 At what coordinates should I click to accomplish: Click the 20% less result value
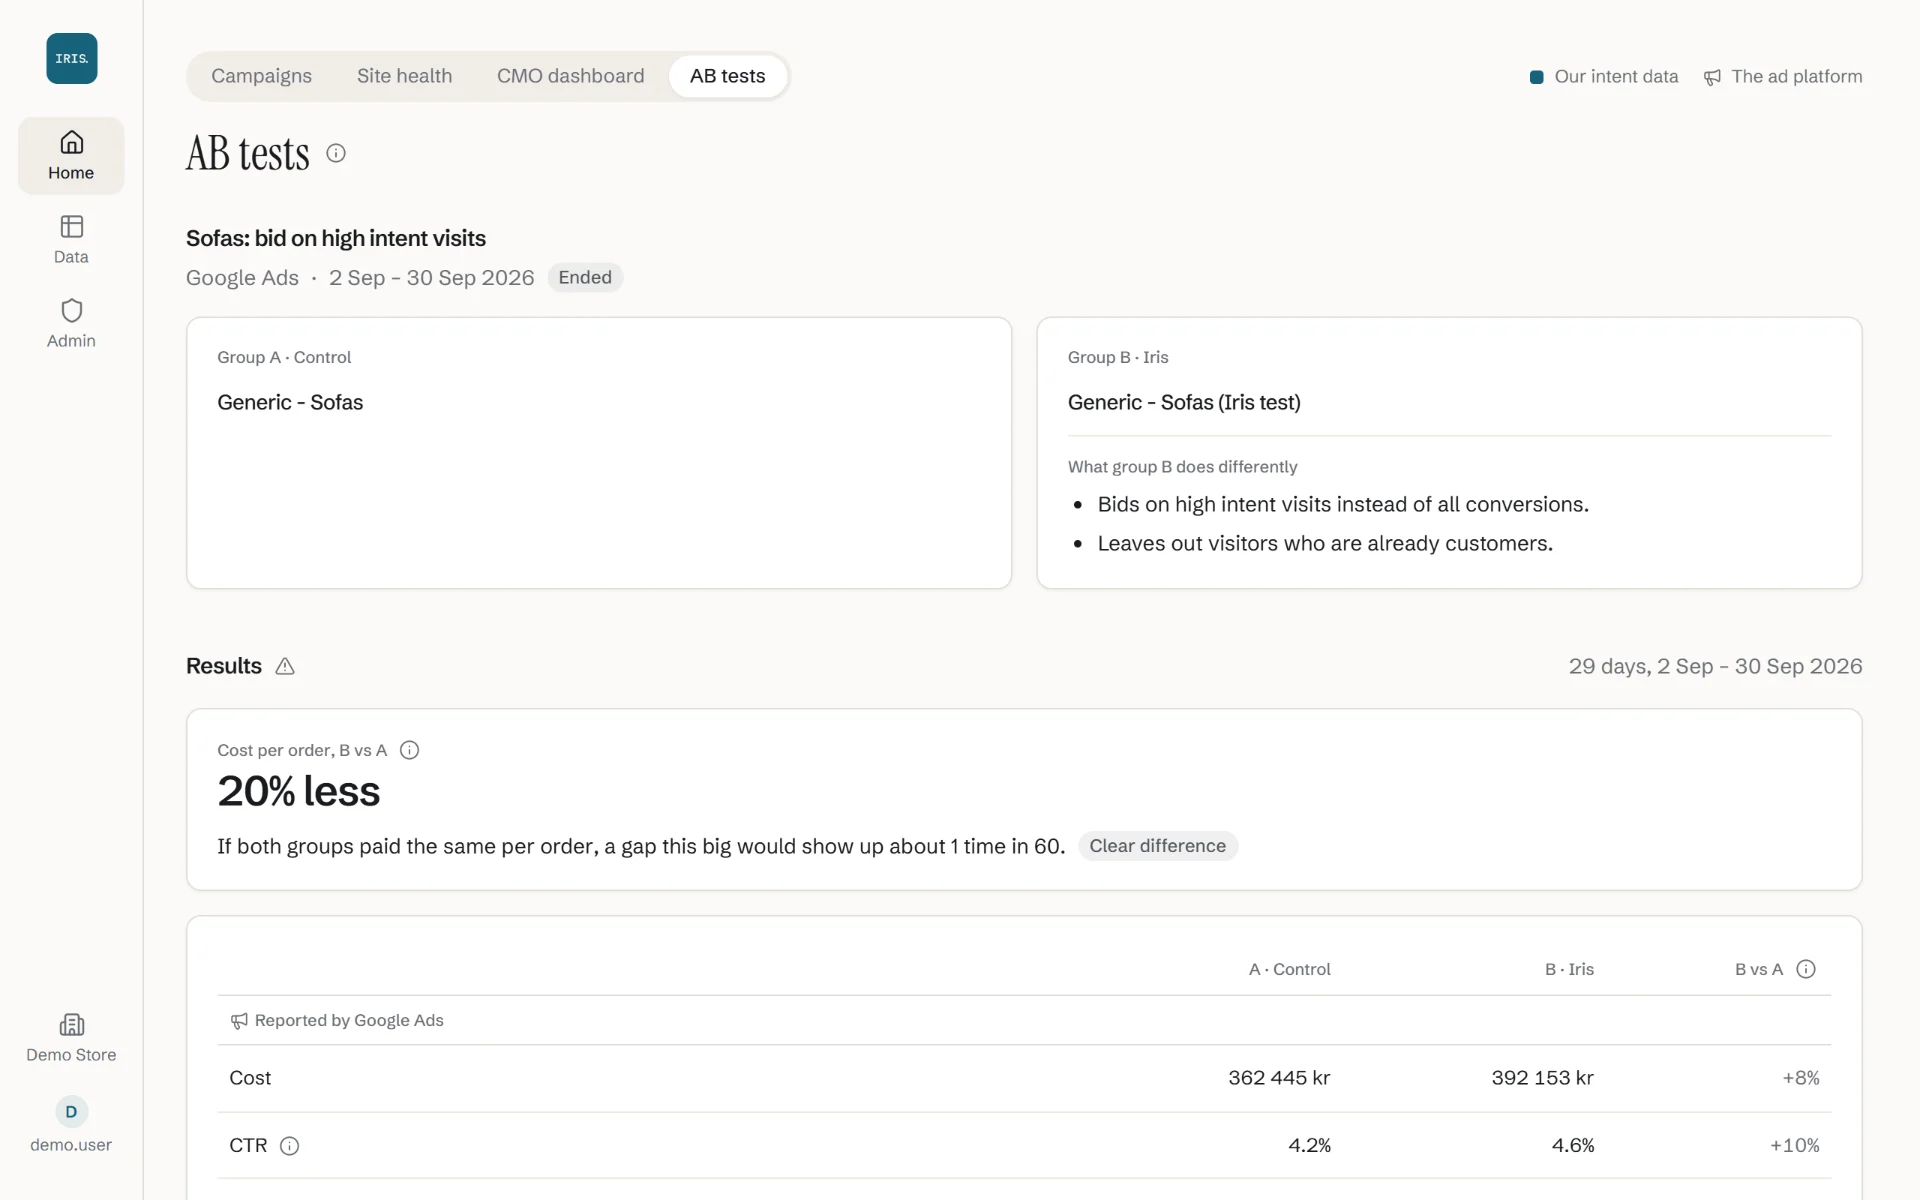coord(299,791)
